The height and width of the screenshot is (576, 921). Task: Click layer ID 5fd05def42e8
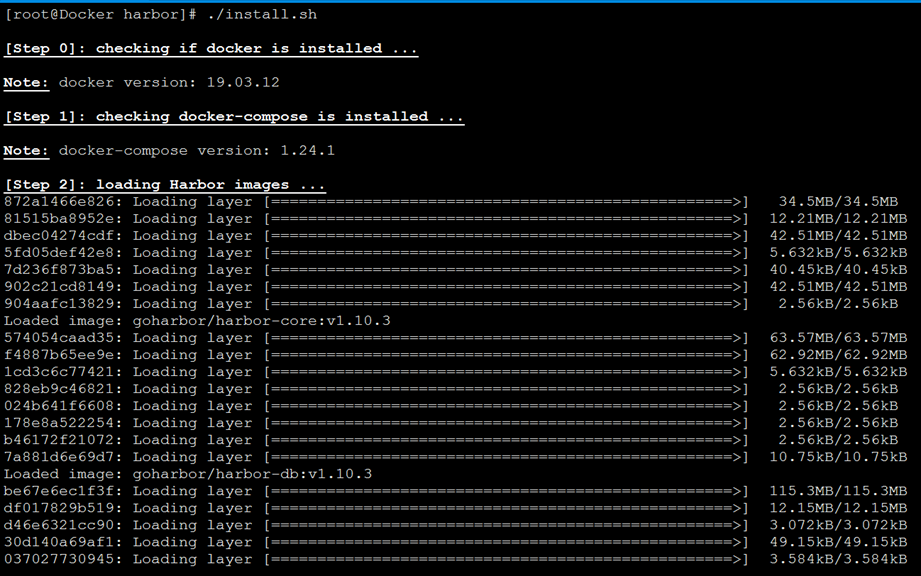tap(59, 253)
